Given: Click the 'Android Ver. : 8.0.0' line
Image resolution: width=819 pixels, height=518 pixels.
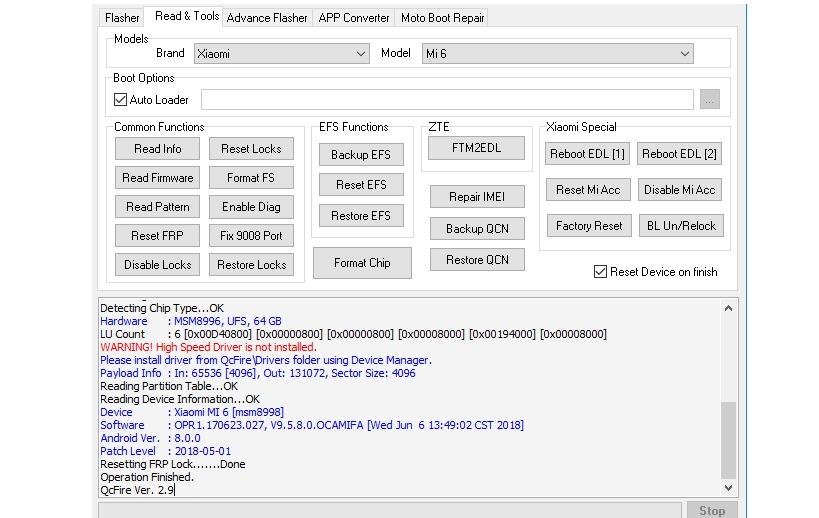Looking at the screenshot, I should pyautogui.click(x=150, y=438).
